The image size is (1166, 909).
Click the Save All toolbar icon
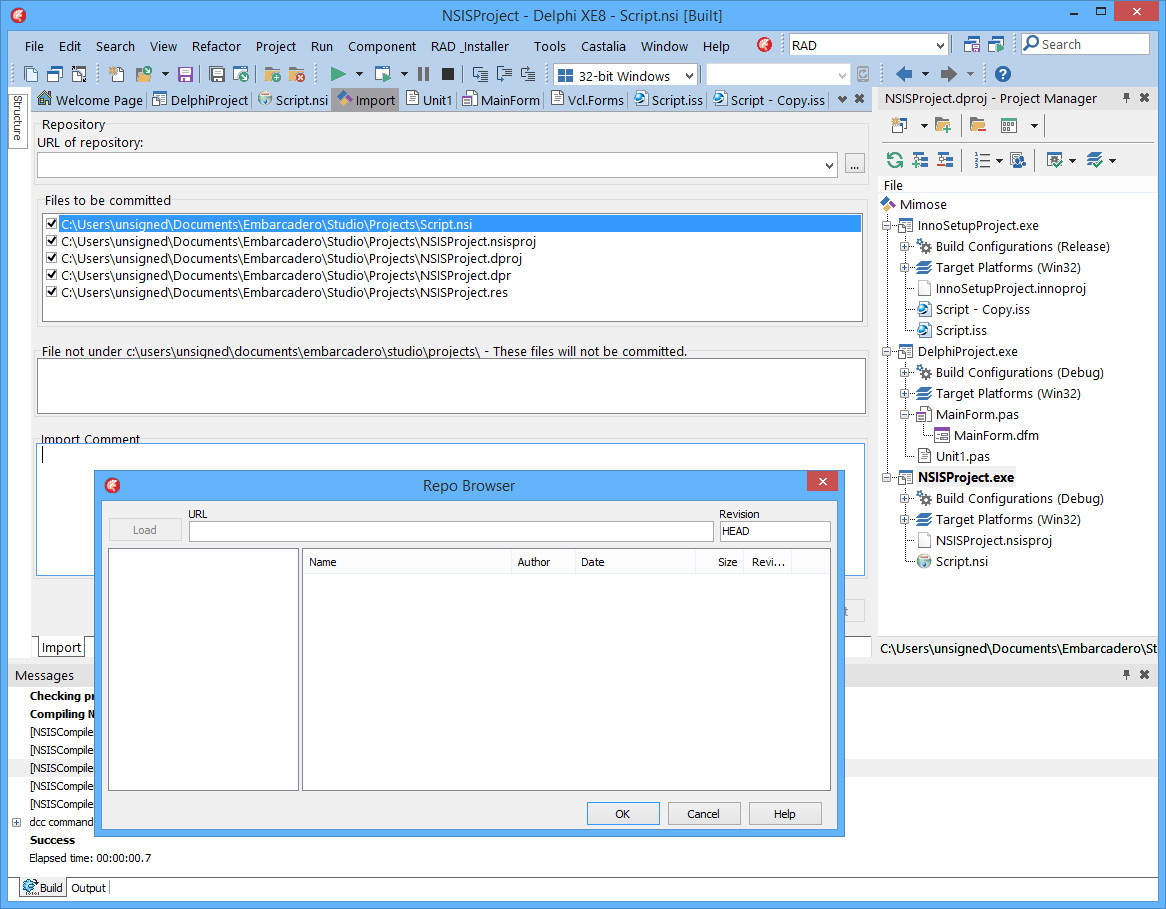pyautogui.click(x=216, y=74)
